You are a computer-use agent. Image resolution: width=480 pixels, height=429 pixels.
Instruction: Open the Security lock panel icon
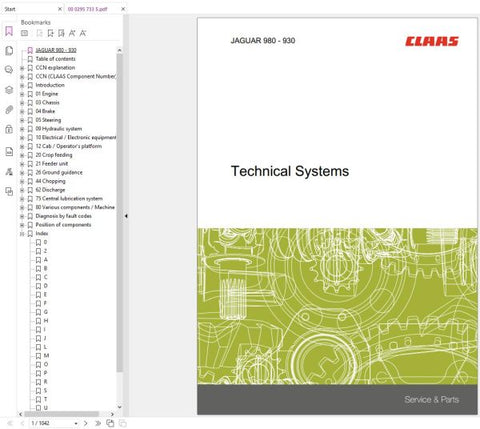point(9,129)
